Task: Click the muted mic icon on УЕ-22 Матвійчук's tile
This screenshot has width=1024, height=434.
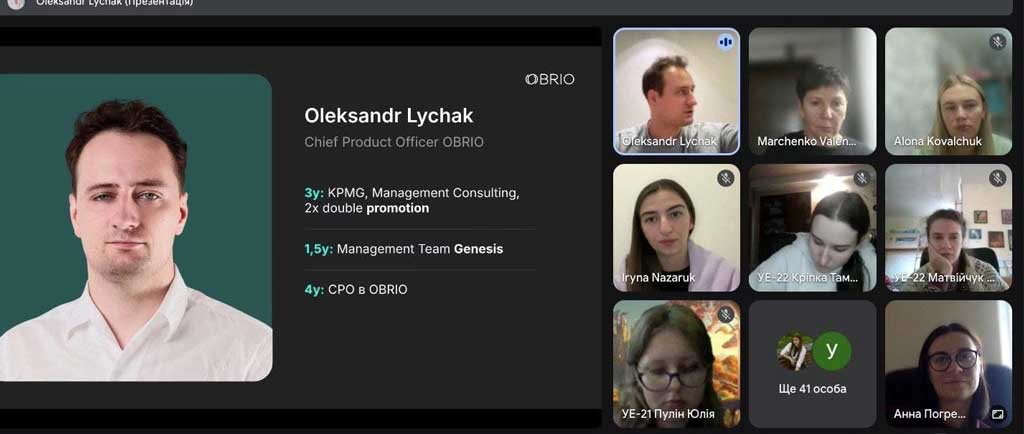Action: [997, 178]
